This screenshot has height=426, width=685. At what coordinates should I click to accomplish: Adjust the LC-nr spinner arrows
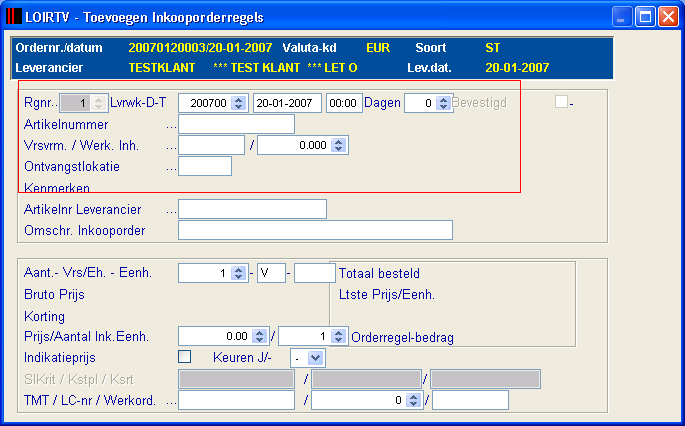coord(413,400)
